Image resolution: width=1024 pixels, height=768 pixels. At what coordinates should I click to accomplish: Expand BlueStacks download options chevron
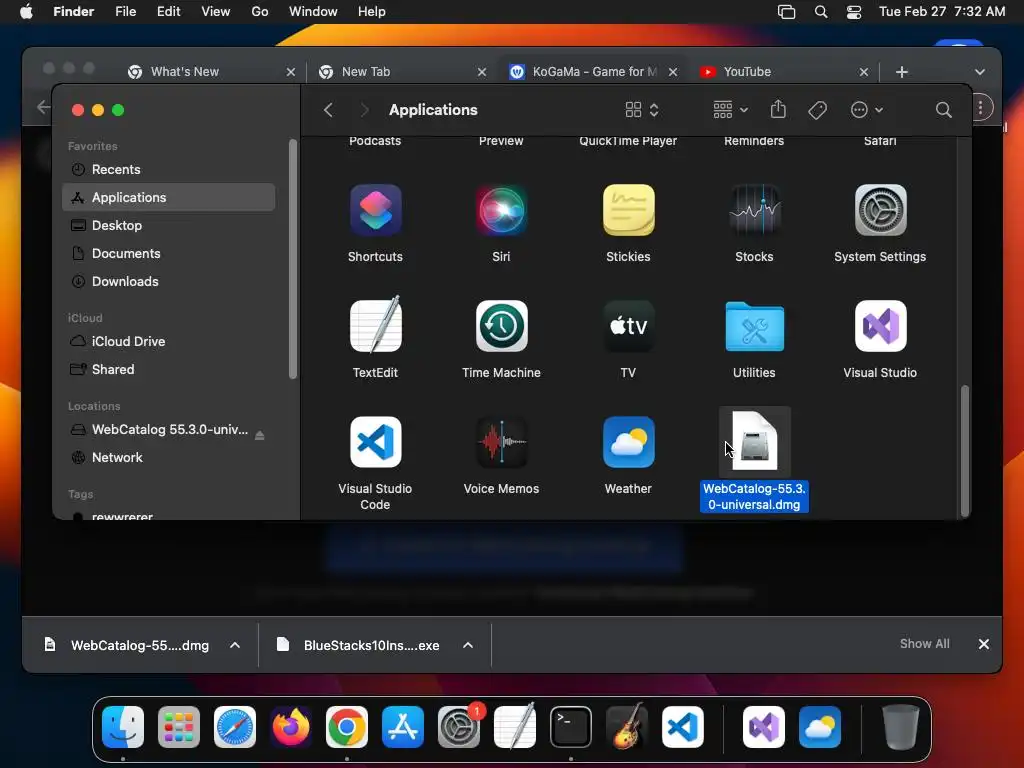[468, 645]
